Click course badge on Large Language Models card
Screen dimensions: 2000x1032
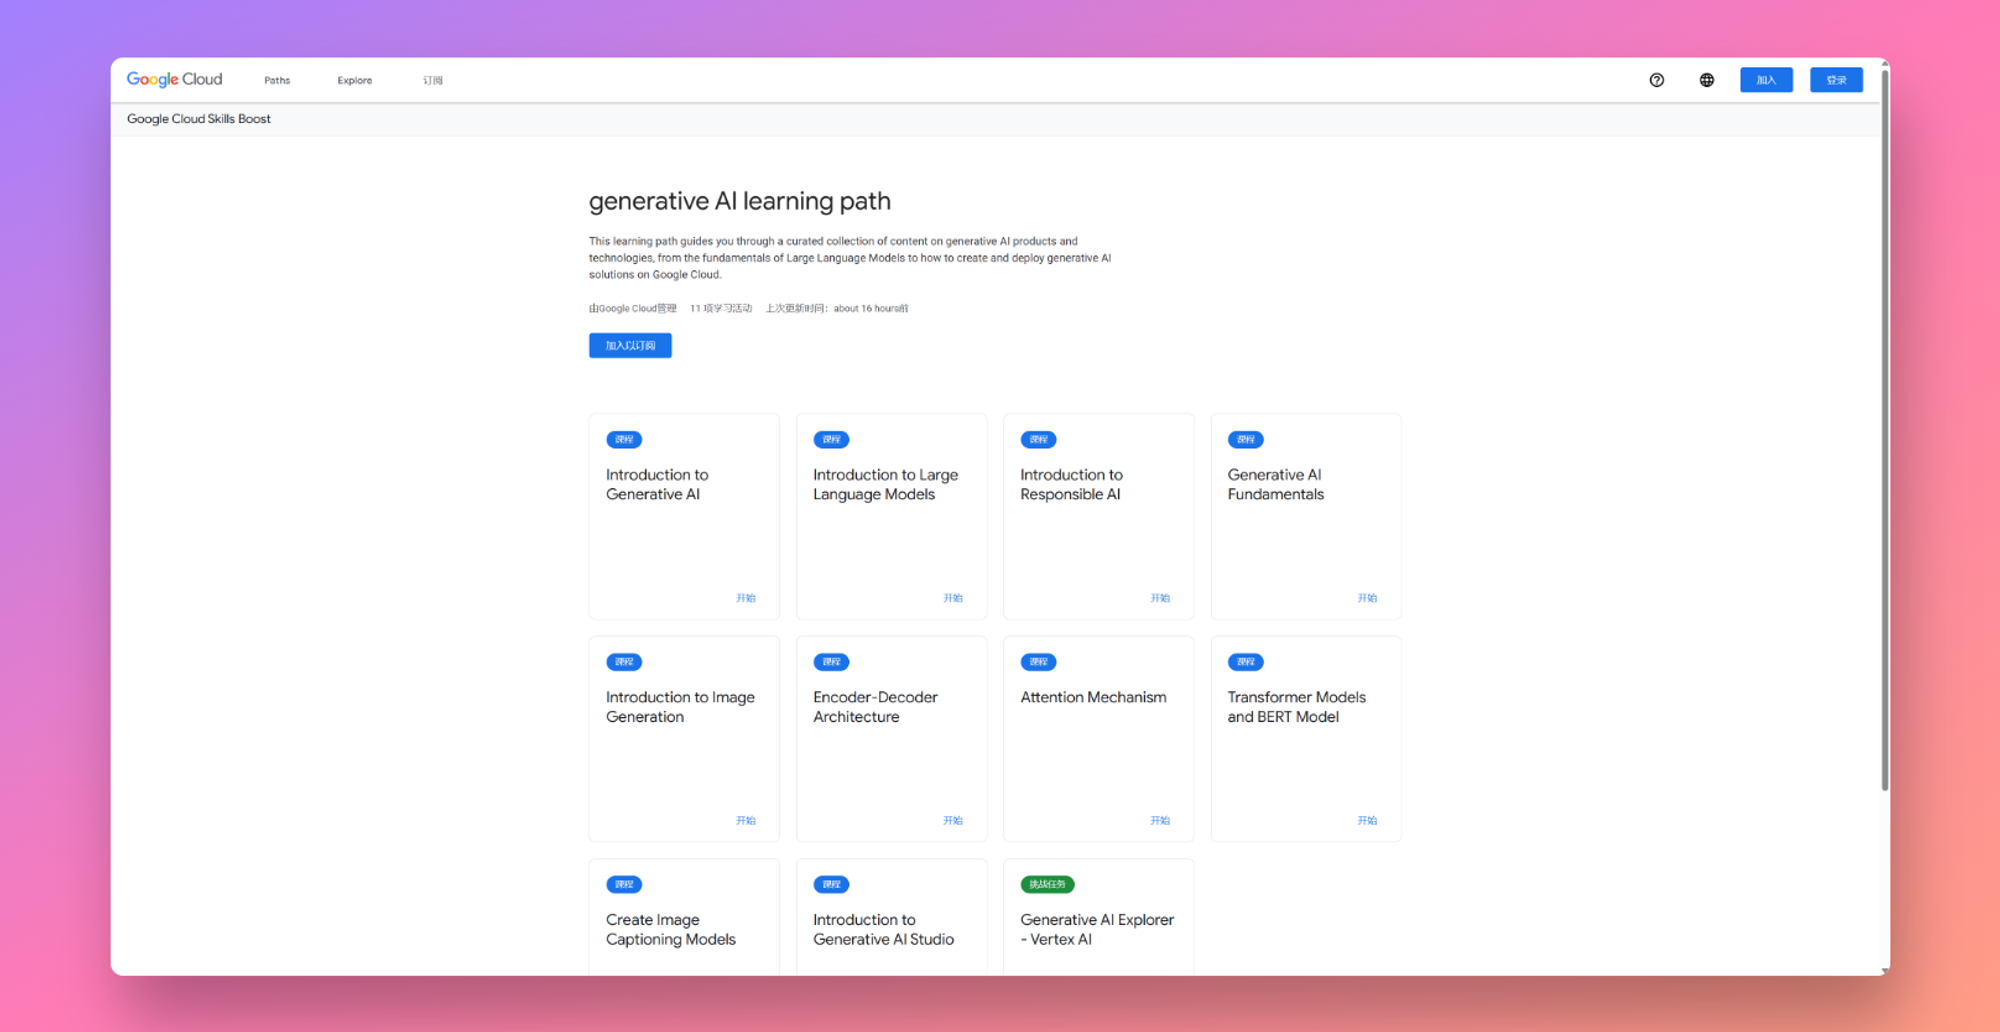[x=831, y=439]
